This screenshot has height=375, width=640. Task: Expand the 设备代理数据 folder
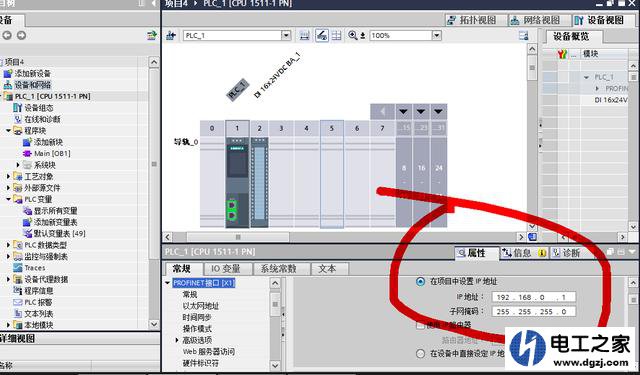click(9, 279)
